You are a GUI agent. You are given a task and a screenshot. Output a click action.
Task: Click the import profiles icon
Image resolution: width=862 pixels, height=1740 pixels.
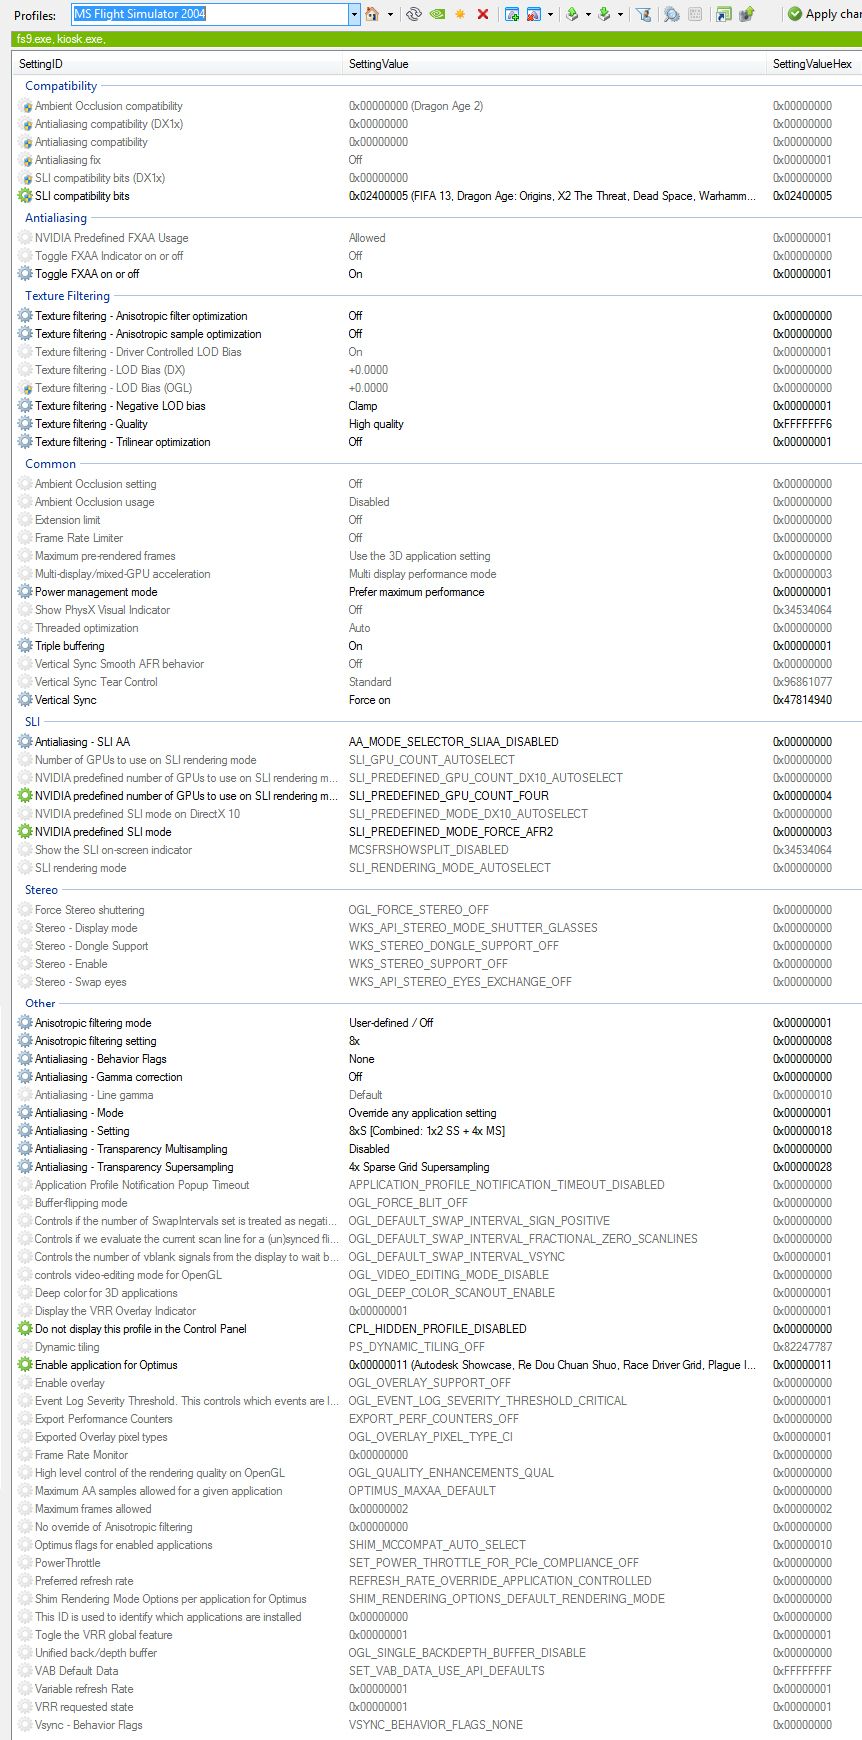604,14
